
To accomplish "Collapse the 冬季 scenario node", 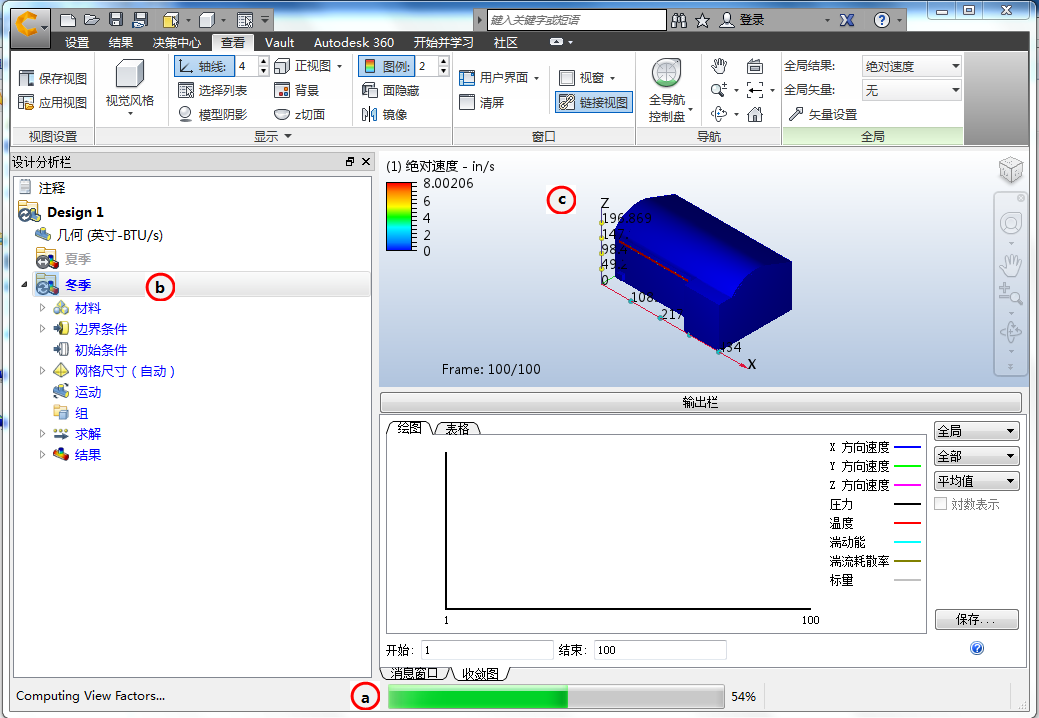I will click(25, 284).
